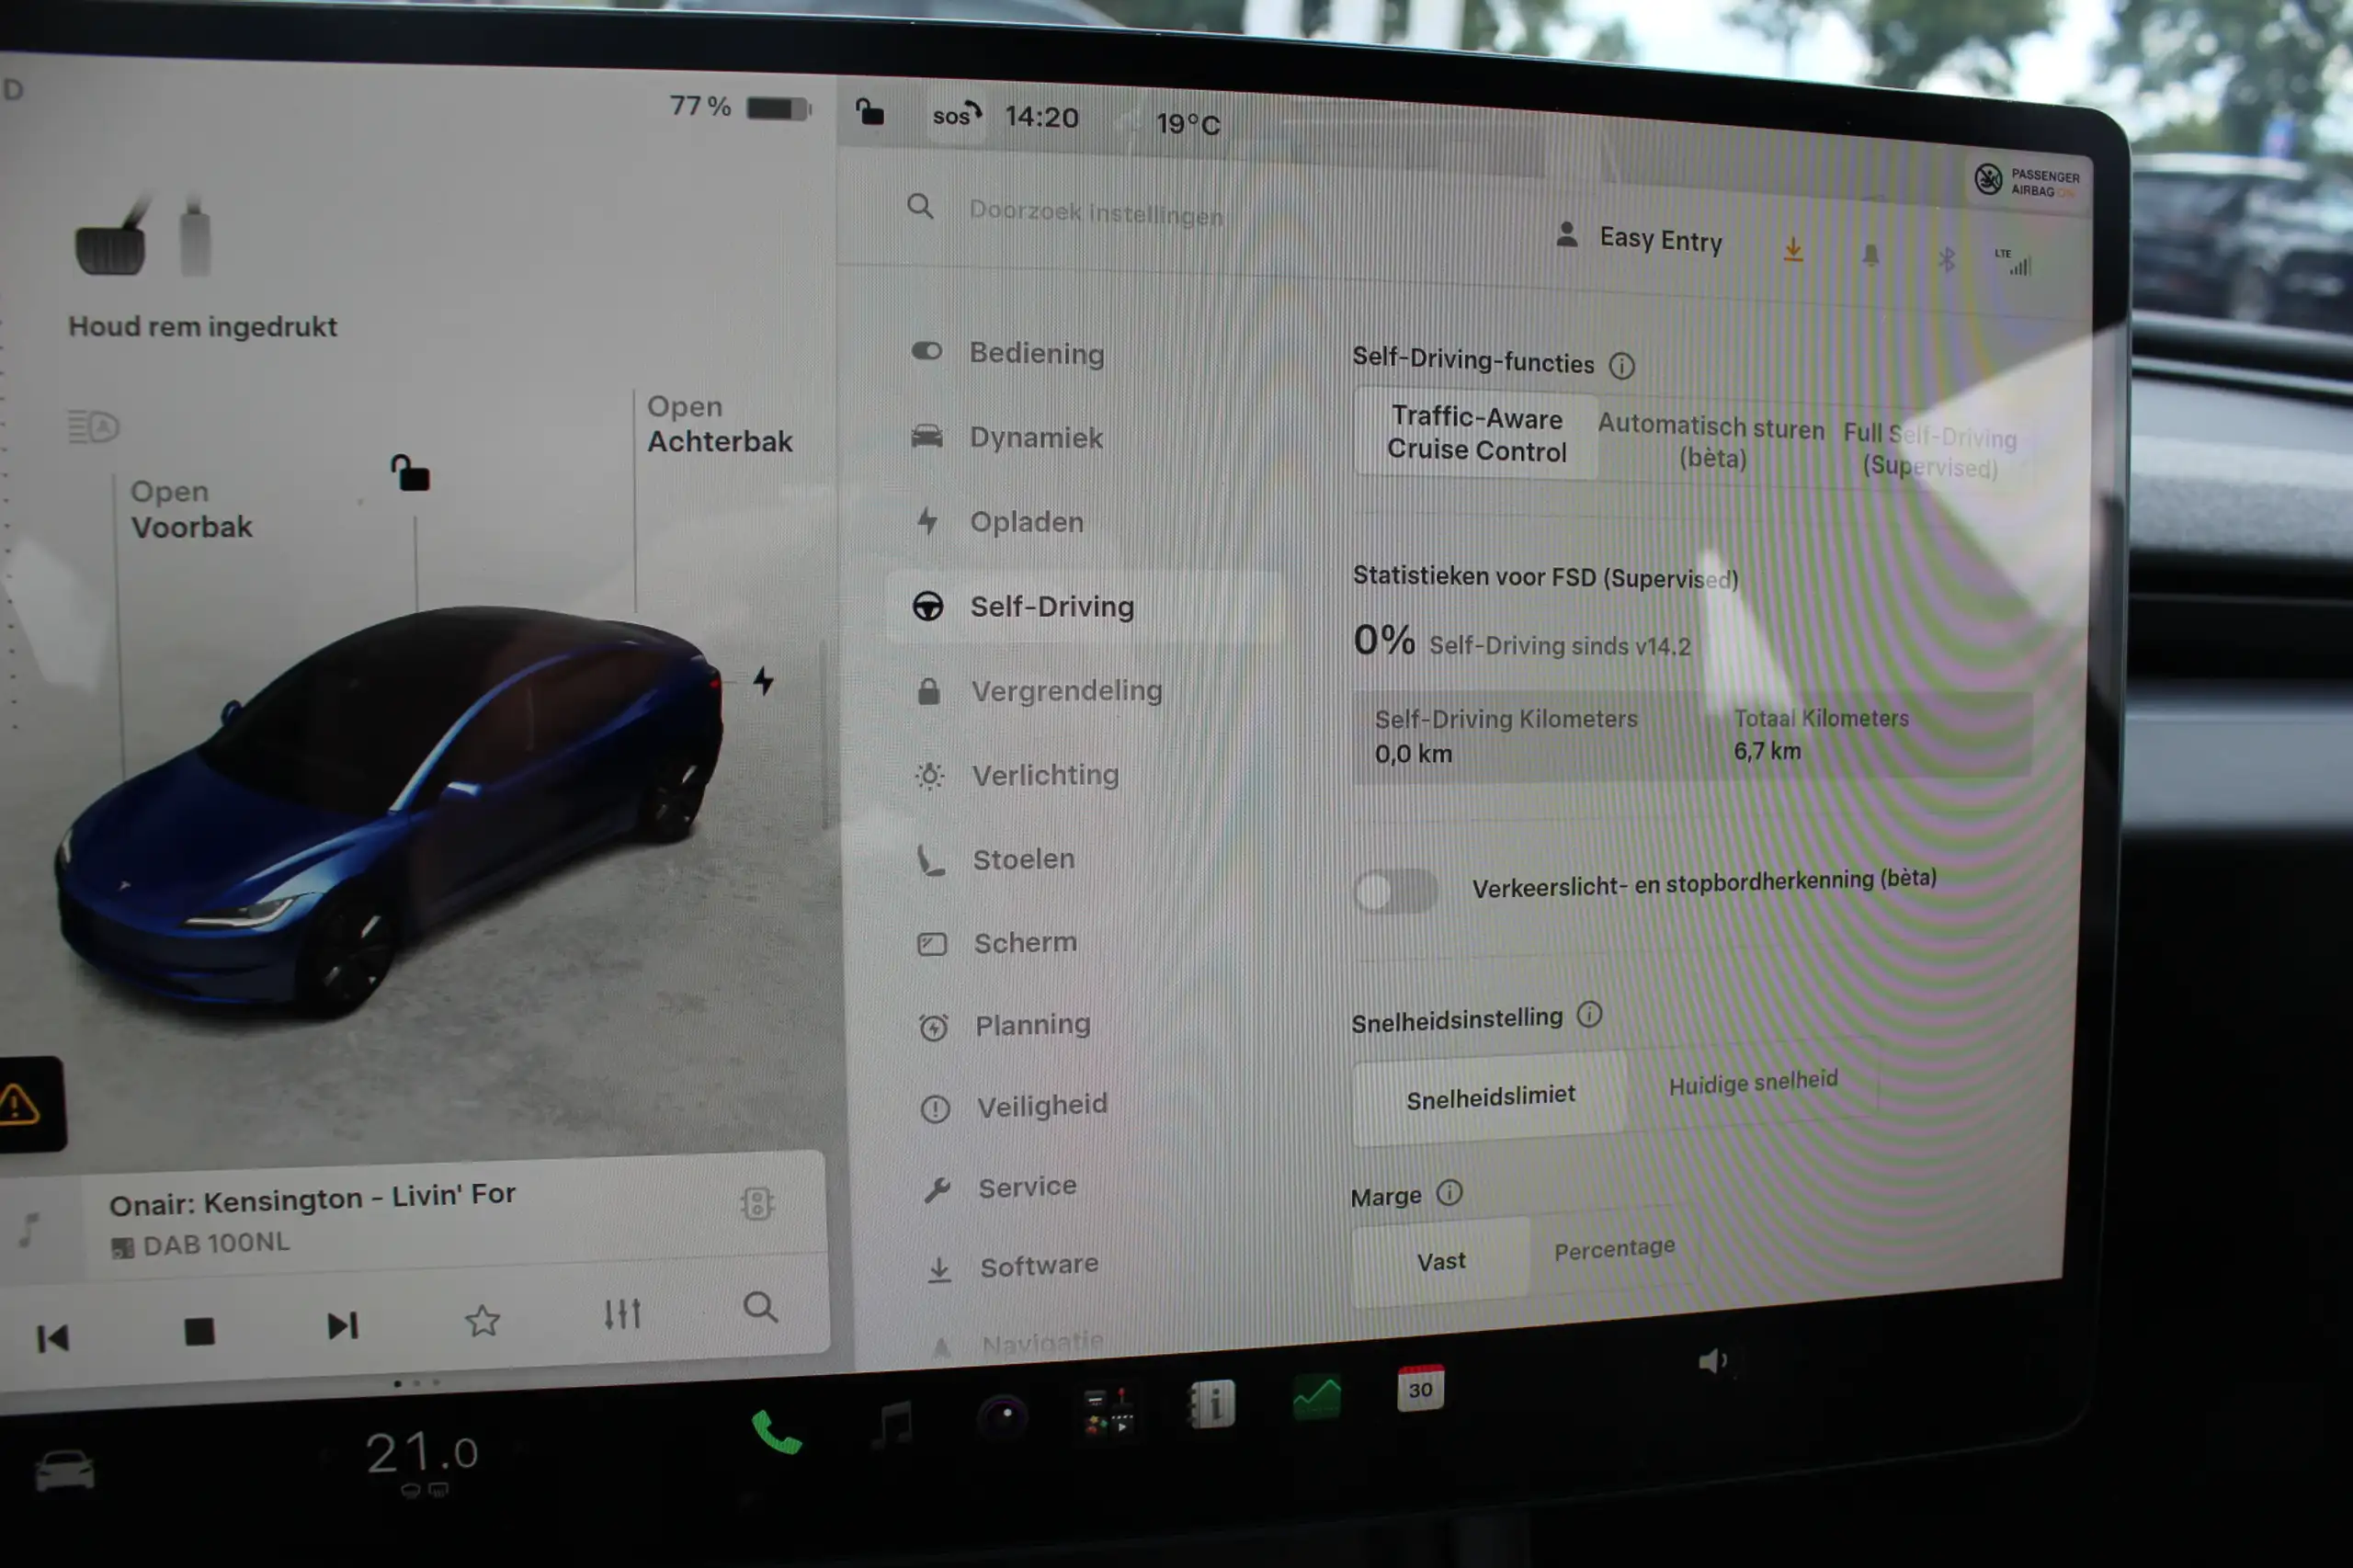
Task: Select Automatisch sturen (bèta) option
Action: point(1712,442)
